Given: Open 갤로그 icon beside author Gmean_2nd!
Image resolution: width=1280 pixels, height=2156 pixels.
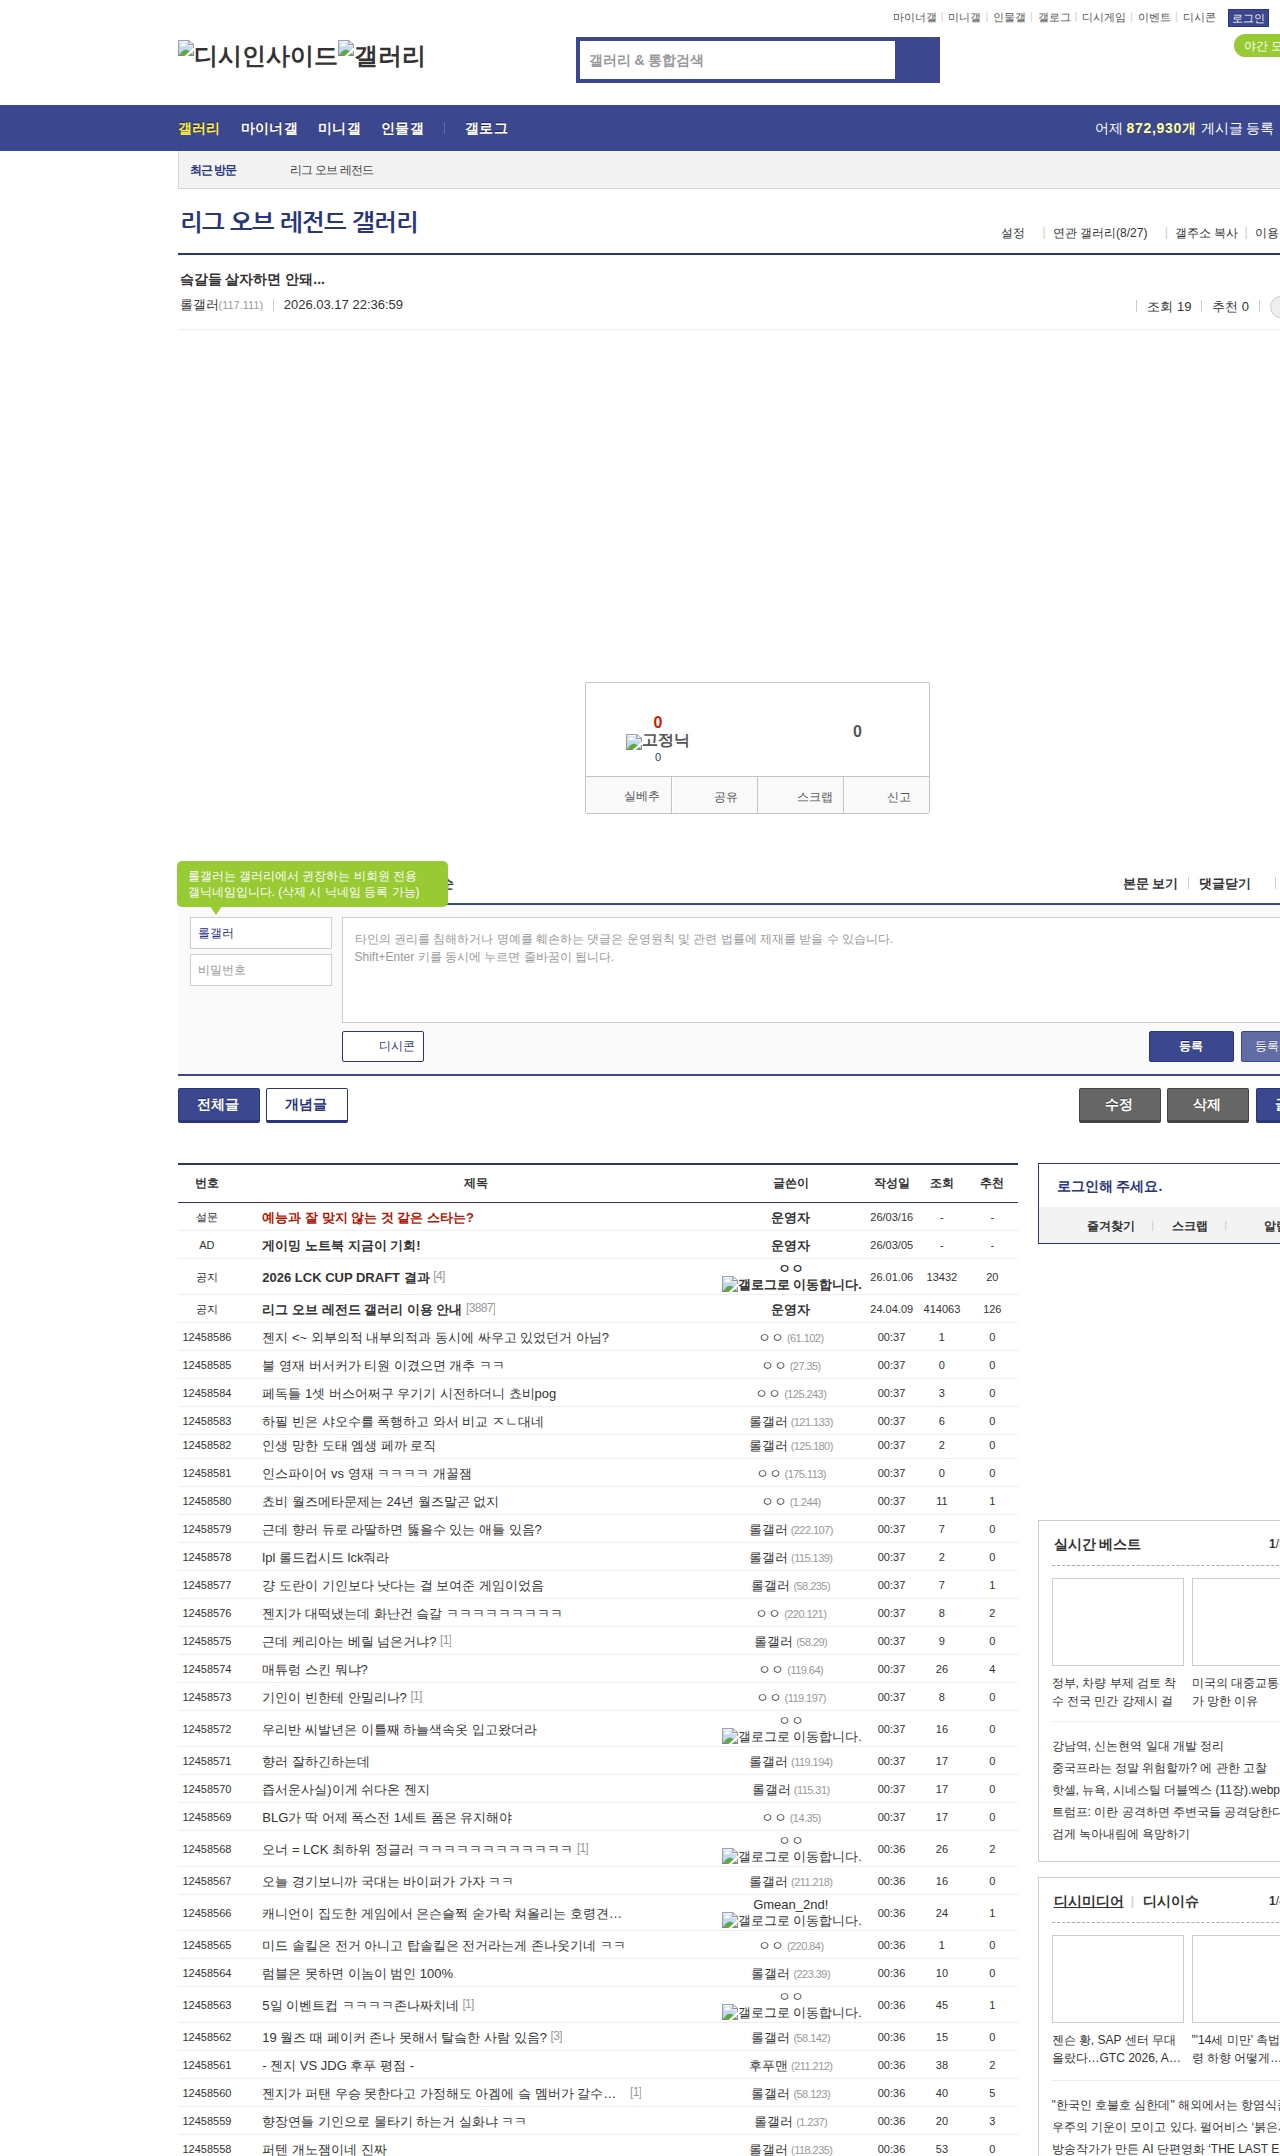Looking at the screenshot, I should click(791, 1921).
